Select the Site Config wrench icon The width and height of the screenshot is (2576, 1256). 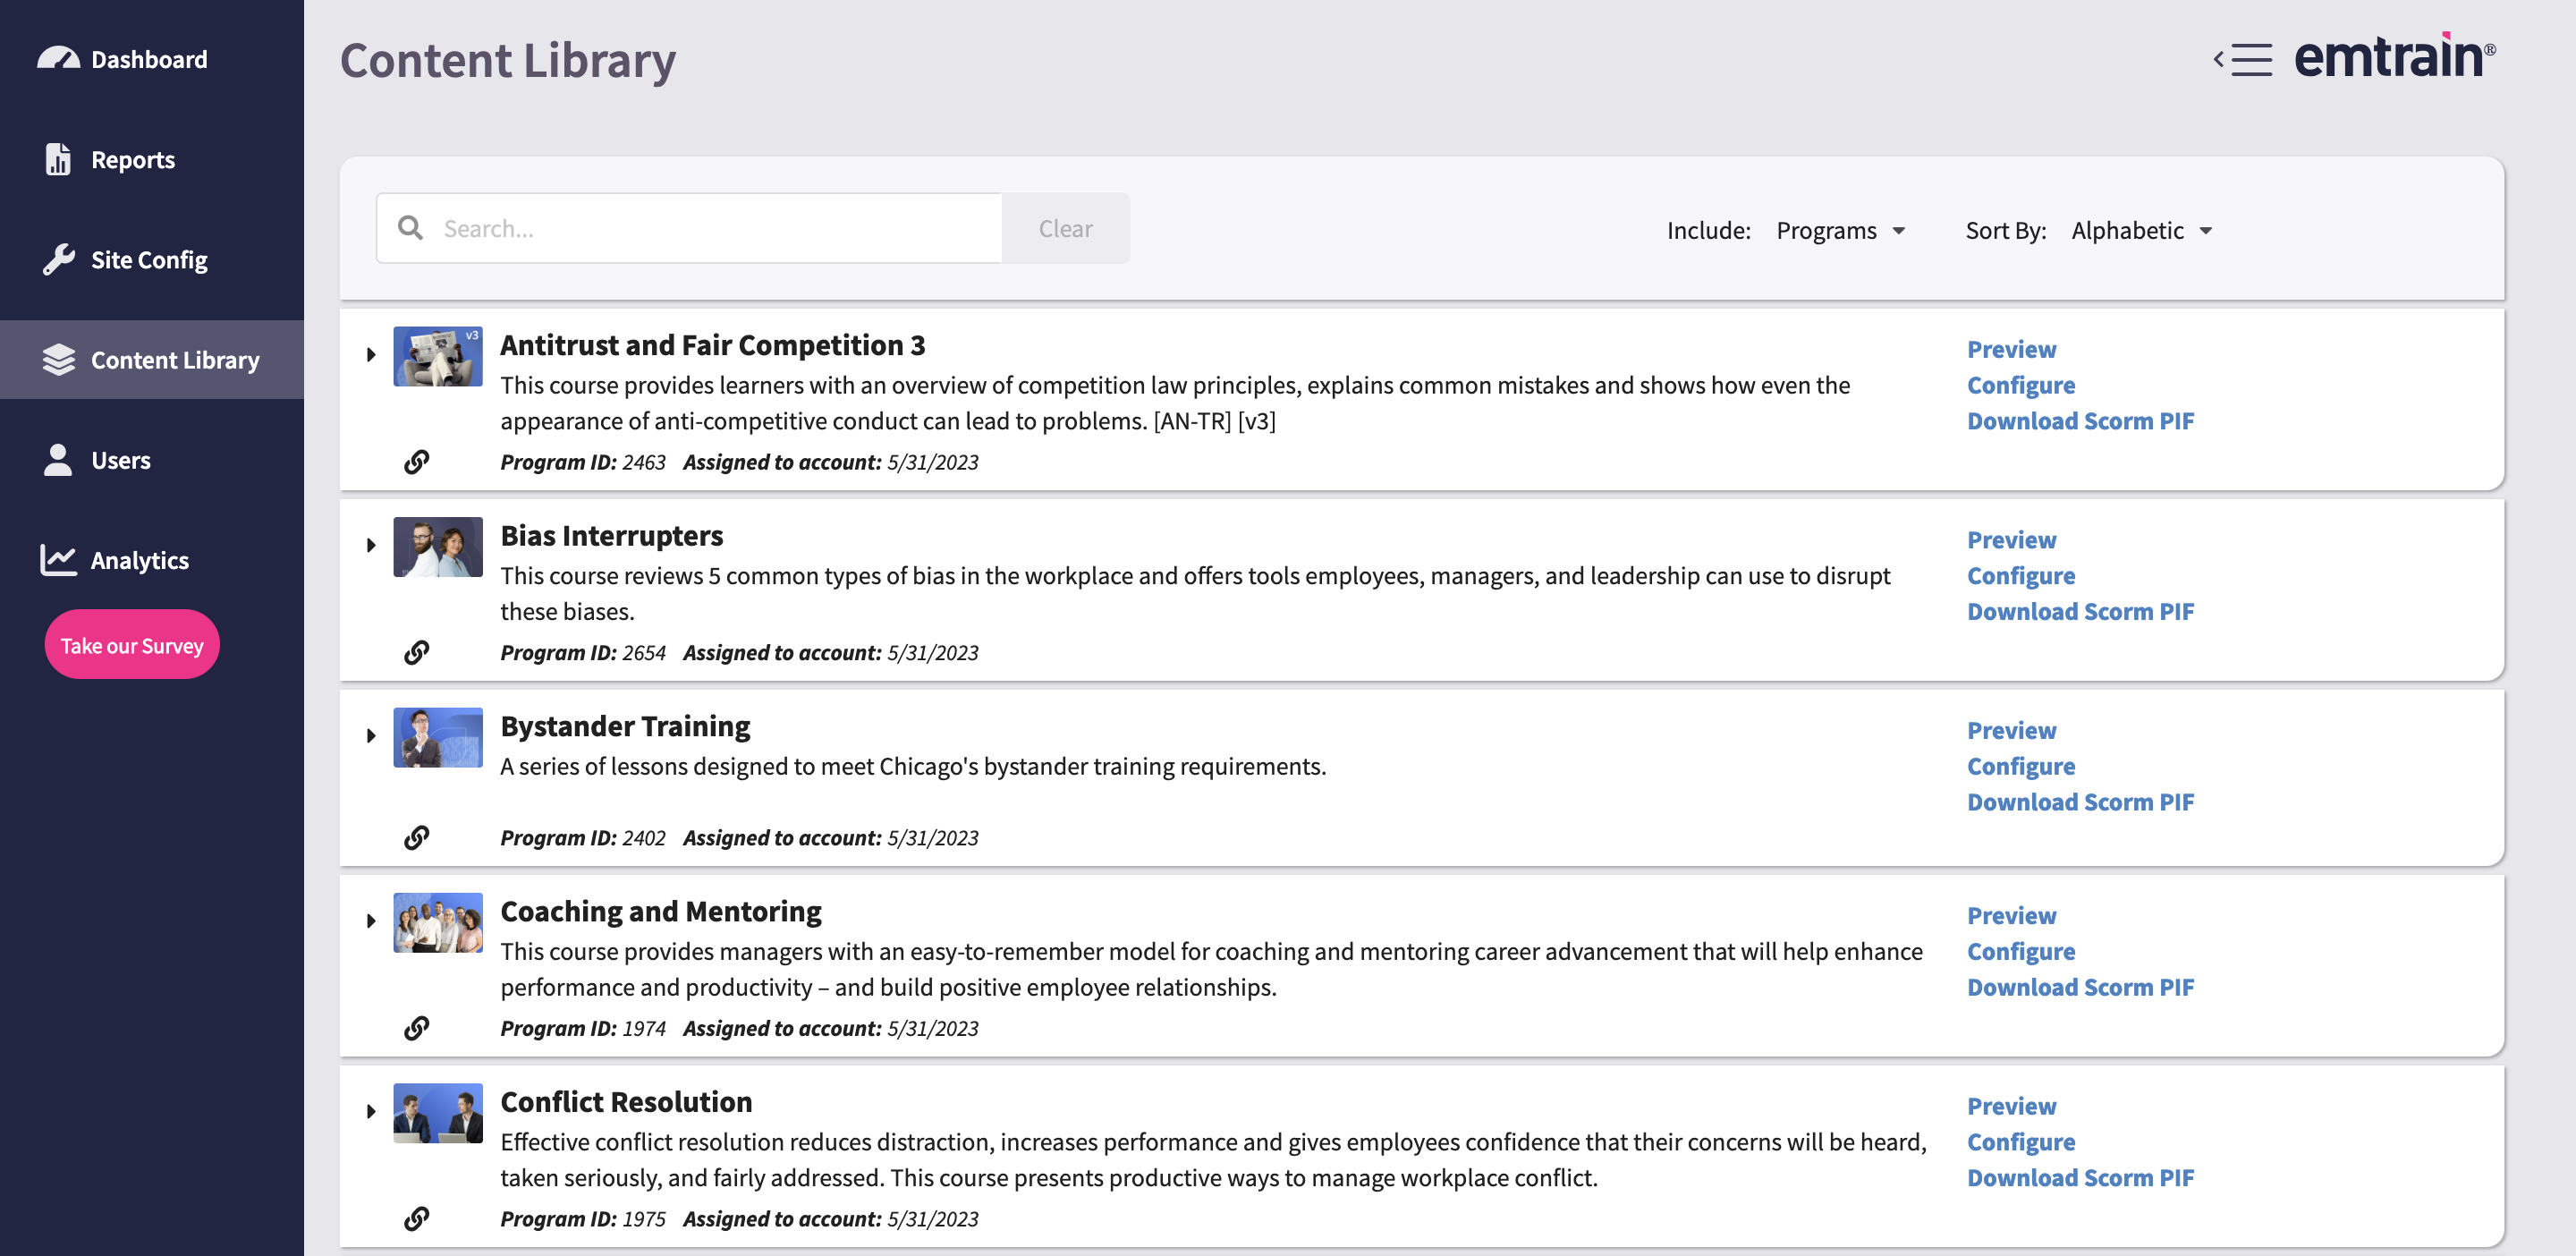point(58,259)
